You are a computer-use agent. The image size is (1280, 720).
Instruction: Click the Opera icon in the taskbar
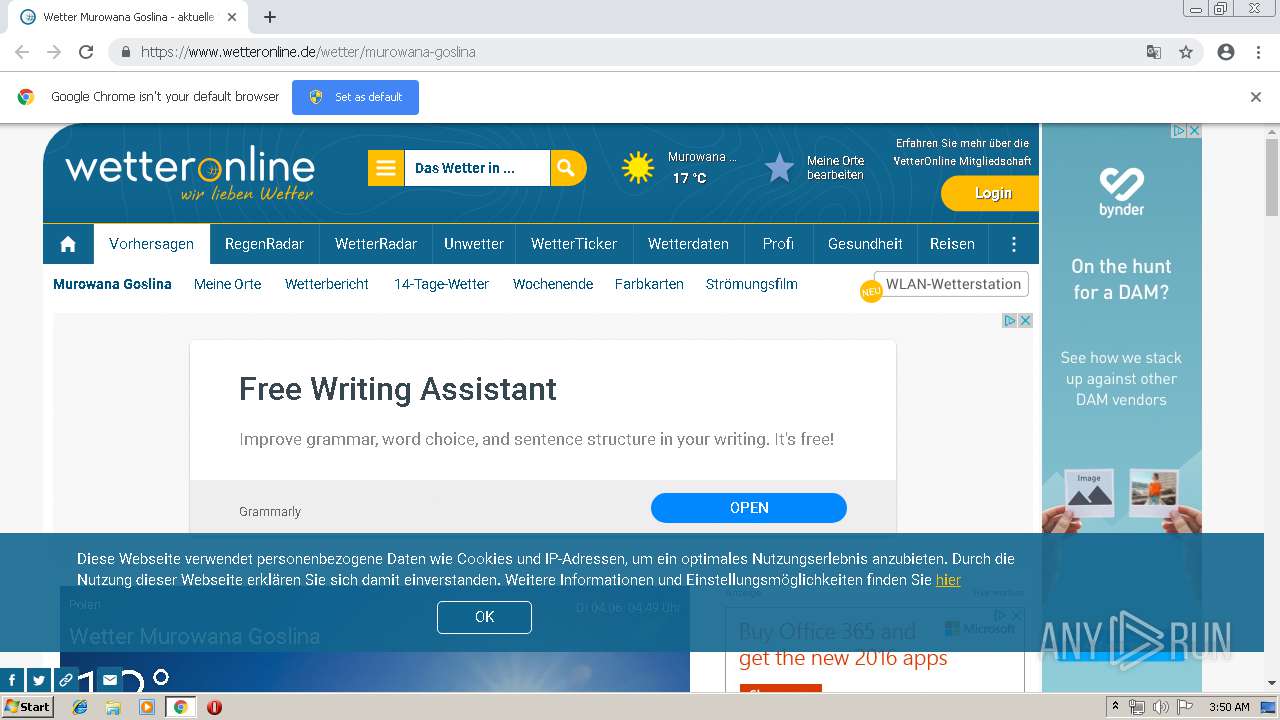coord(214,707)
